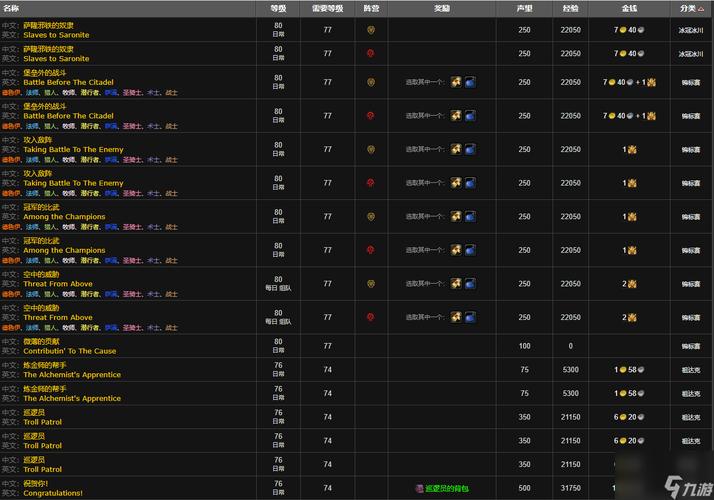Click the Alliance faction icon for Slaves to Saronite
The image size is (714, 500).
(x=371, y=30)
